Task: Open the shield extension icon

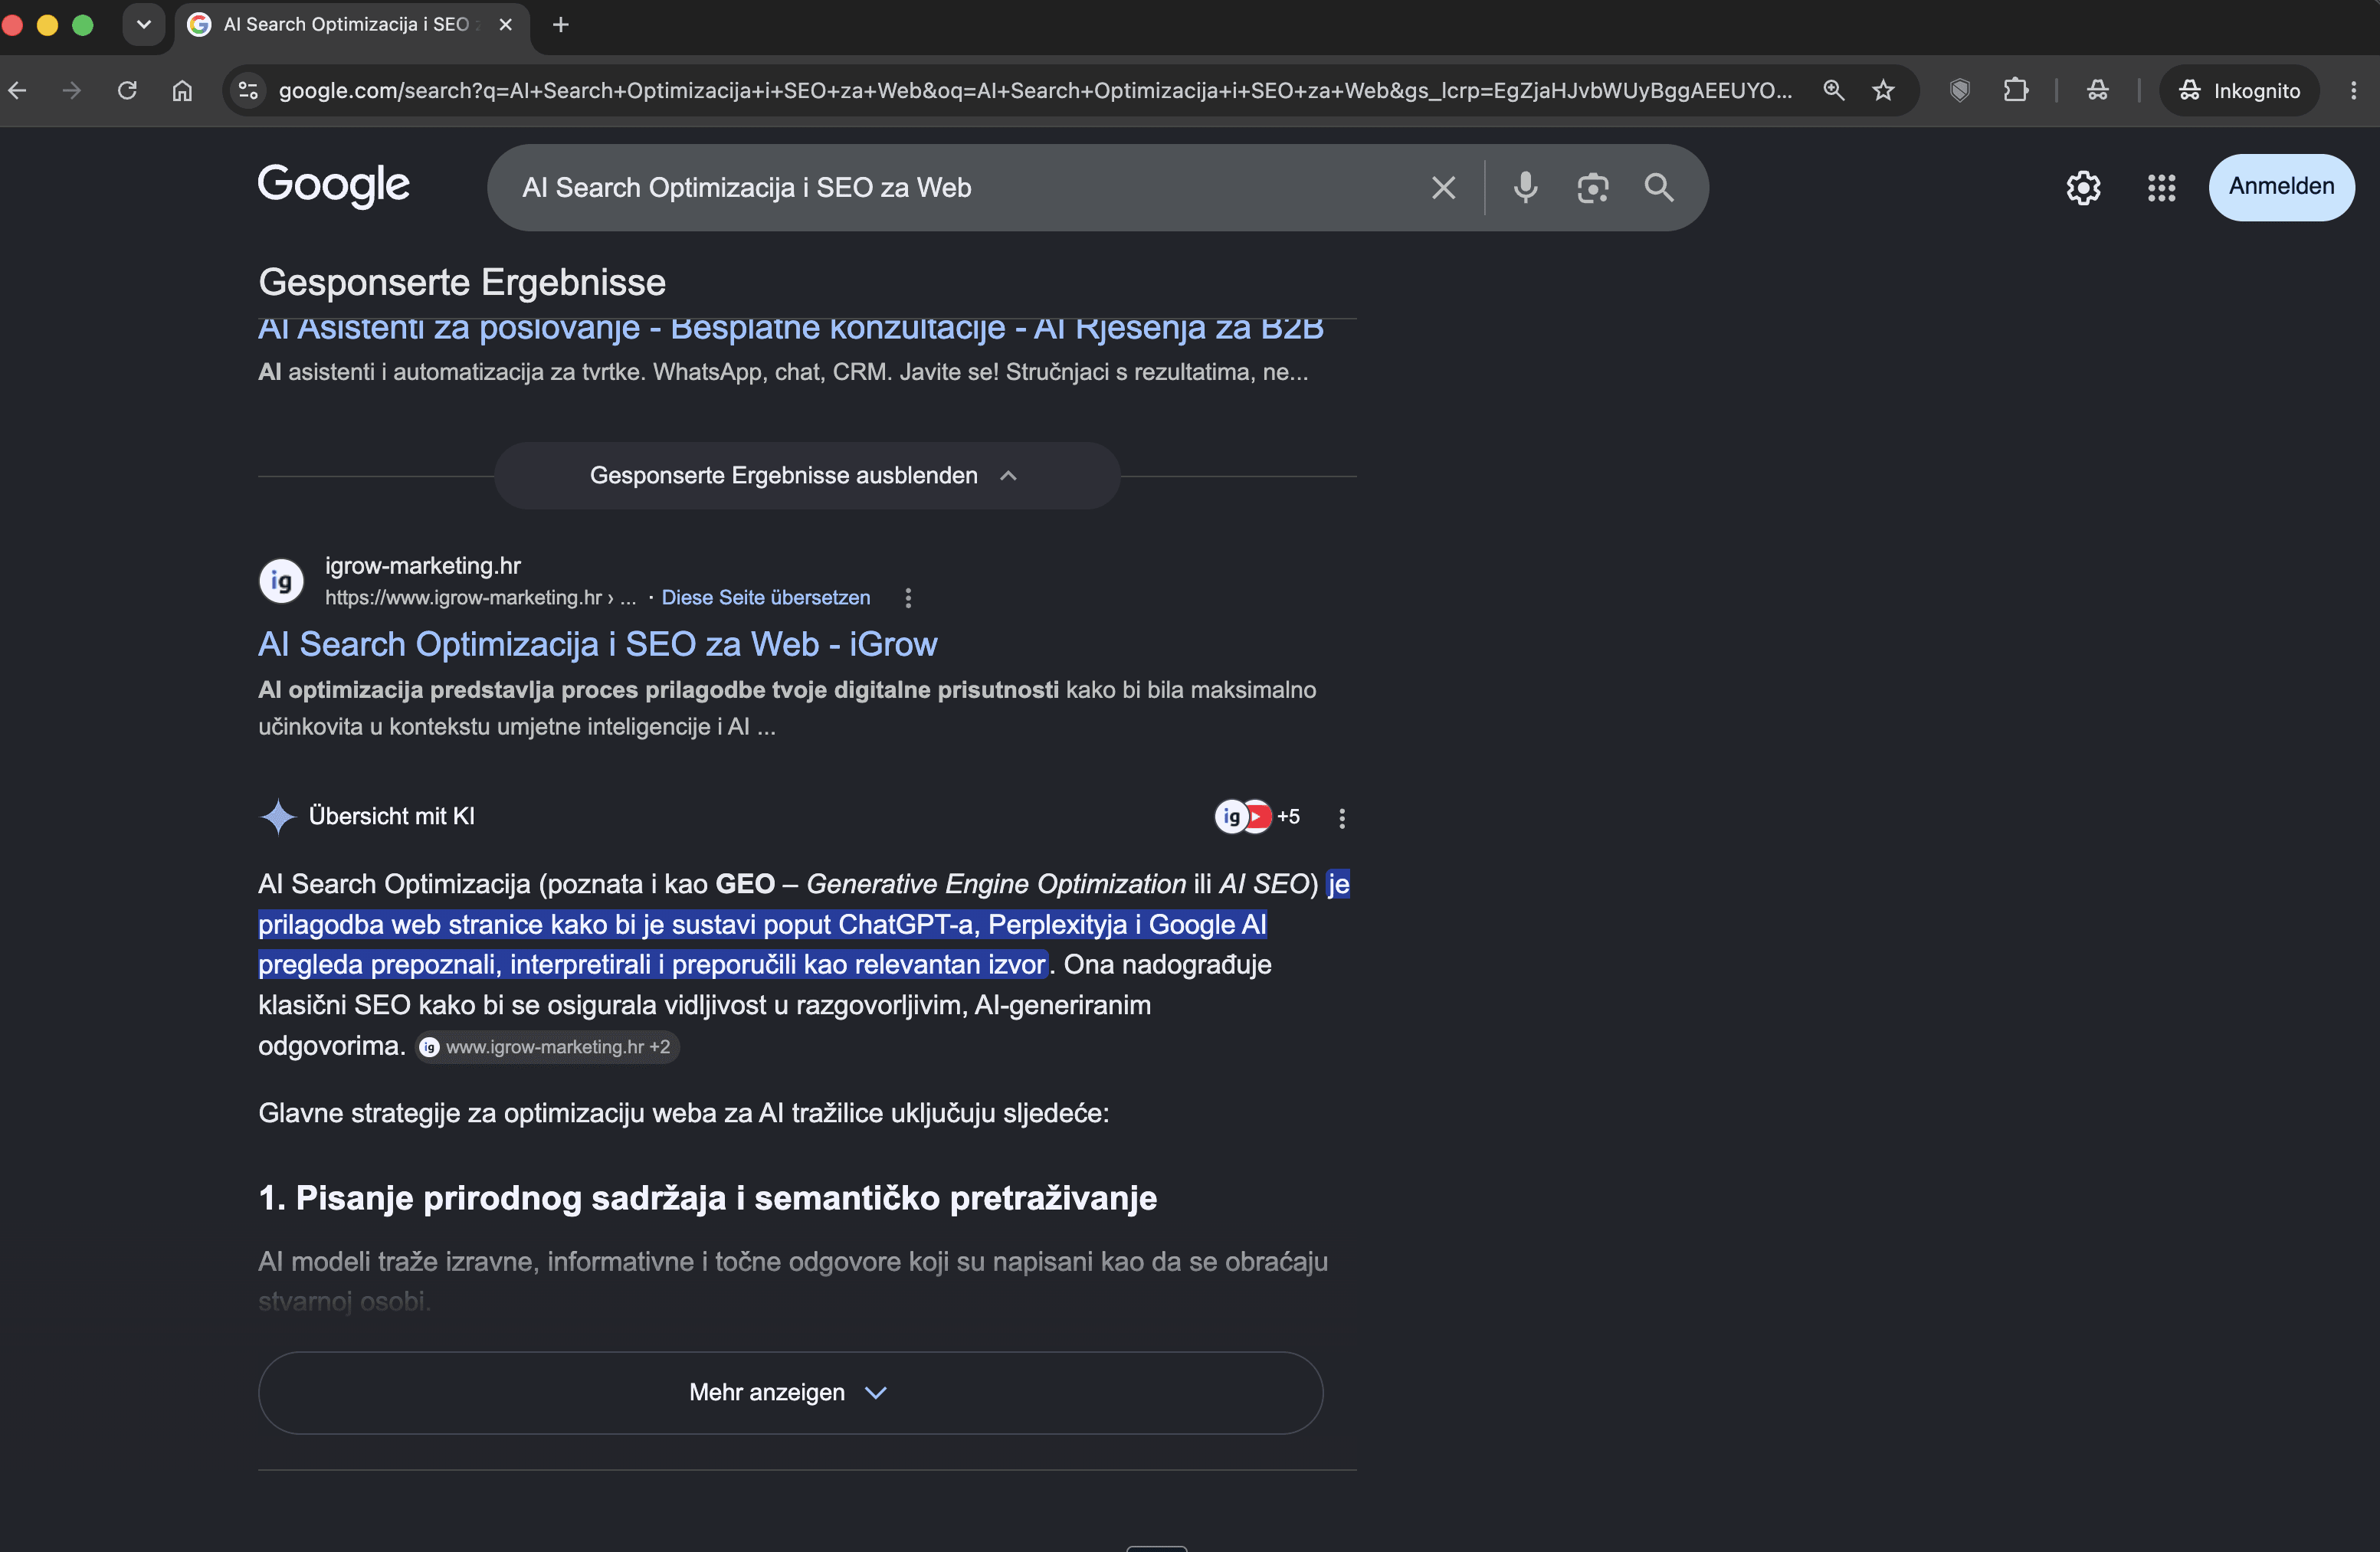Action: tap(1960, 91)
